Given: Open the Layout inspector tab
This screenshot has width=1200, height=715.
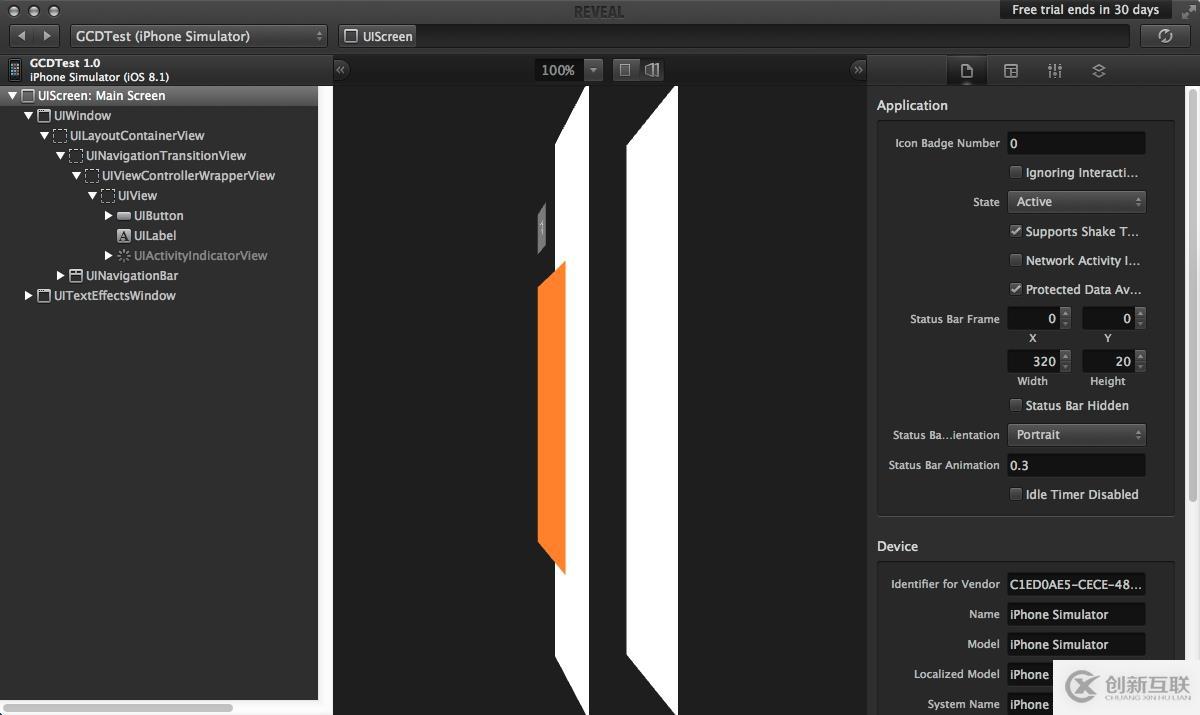Looking at the screenshot, I should pyautogui.click(x=1011, y=71).
